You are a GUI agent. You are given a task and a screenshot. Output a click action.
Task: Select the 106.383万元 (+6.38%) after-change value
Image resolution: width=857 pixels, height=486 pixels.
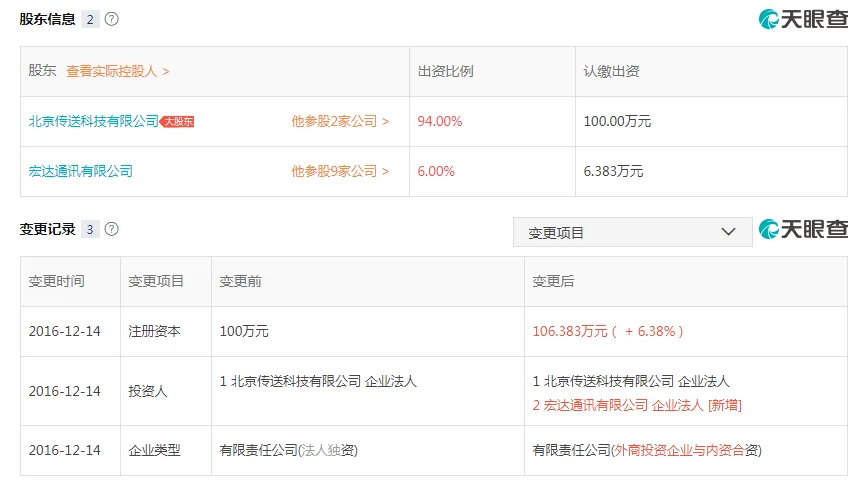608,331
